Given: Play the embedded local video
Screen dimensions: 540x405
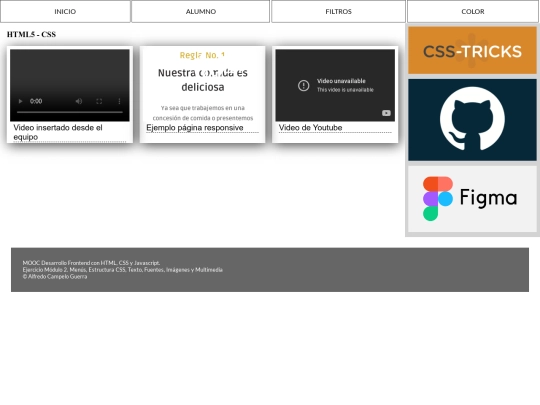Looking at the screenshot, I should 20,101.
